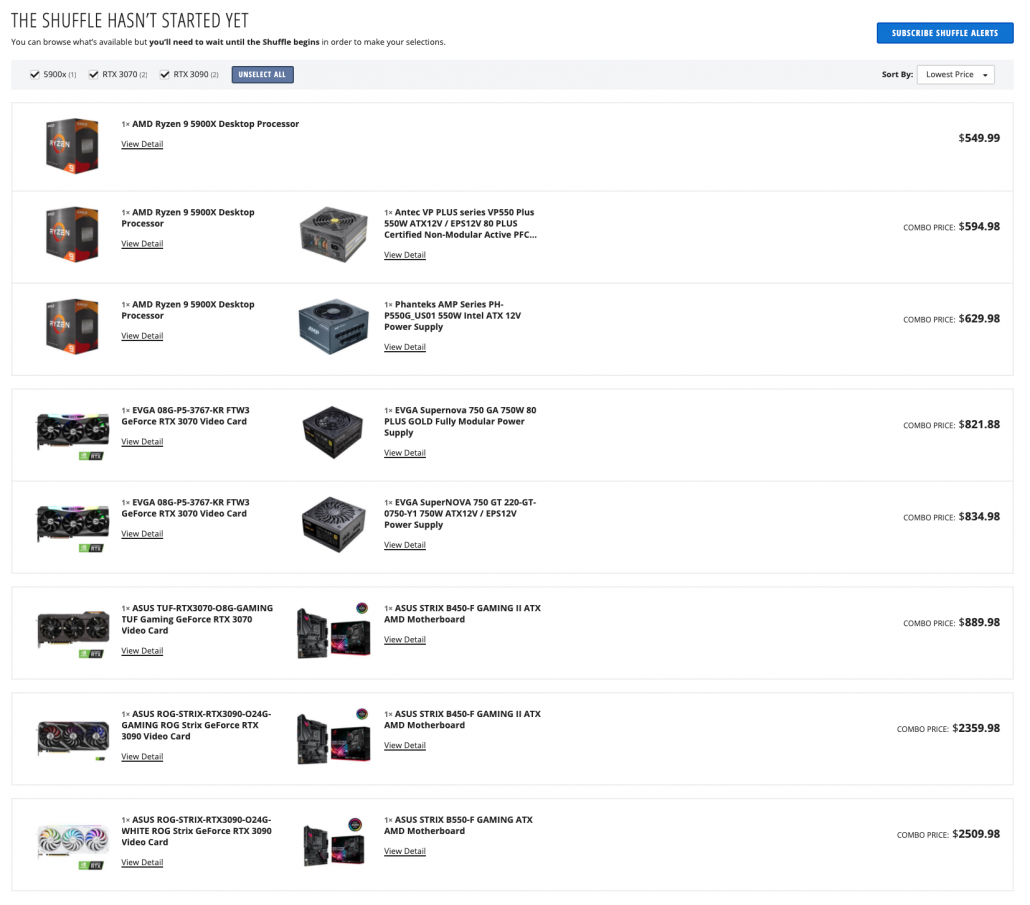Uncheck the RTX 3070 filter

coord(93,75)
